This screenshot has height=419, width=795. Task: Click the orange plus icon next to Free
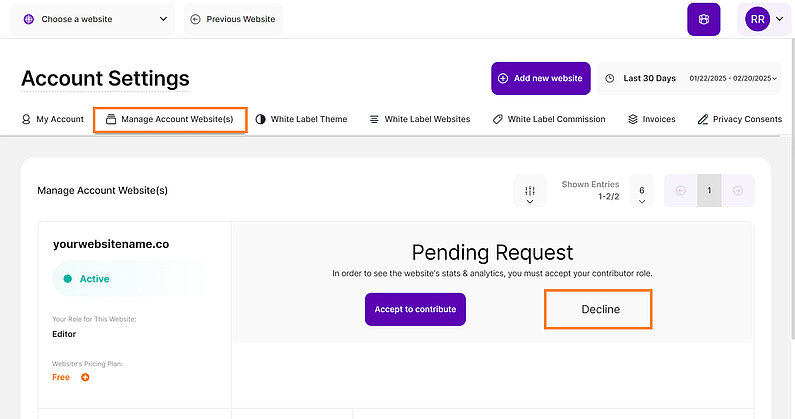[x=85, y=377]
